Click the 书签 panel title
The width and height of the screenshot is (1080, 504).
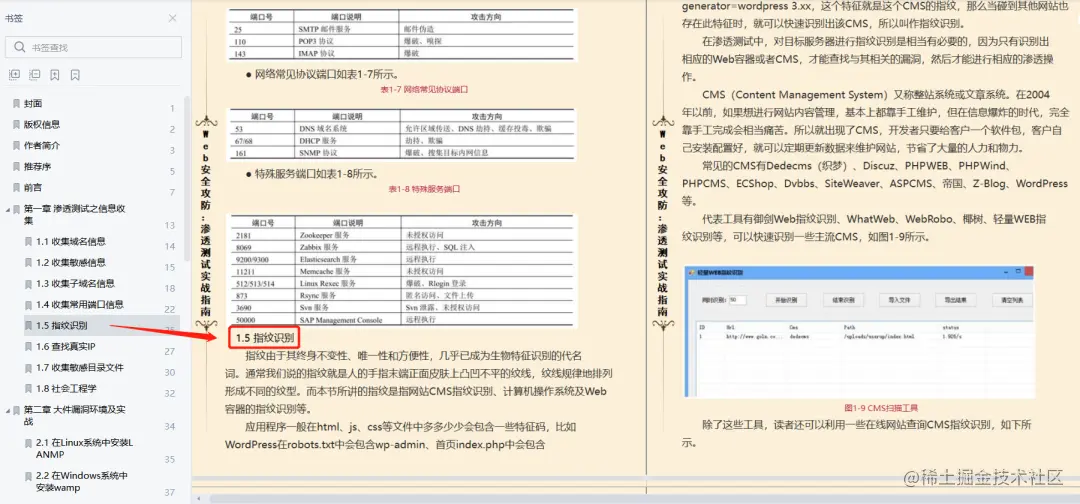pyautogui.click(x=14, y=19)
